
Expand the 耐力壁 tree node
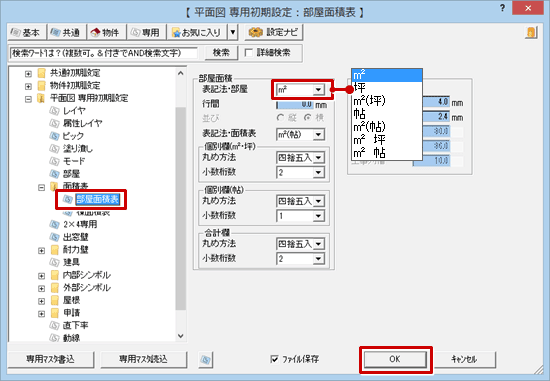(x=41, y=250)
